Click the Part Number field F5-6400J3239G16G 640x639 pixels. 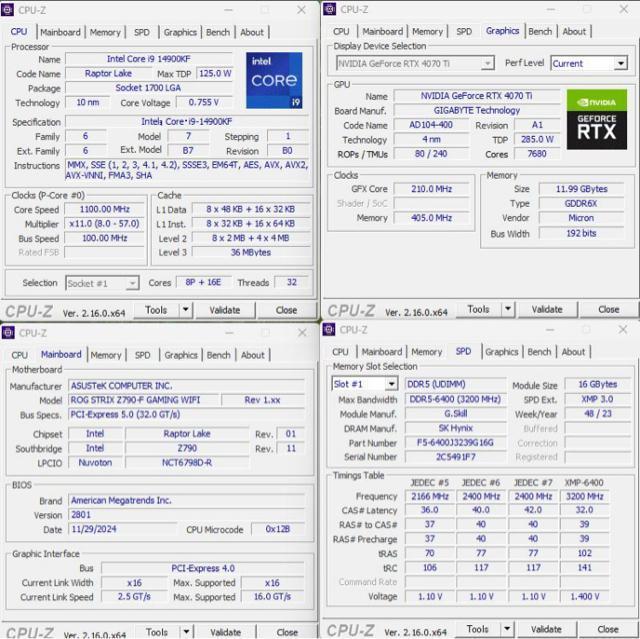[x=456, y=443]
